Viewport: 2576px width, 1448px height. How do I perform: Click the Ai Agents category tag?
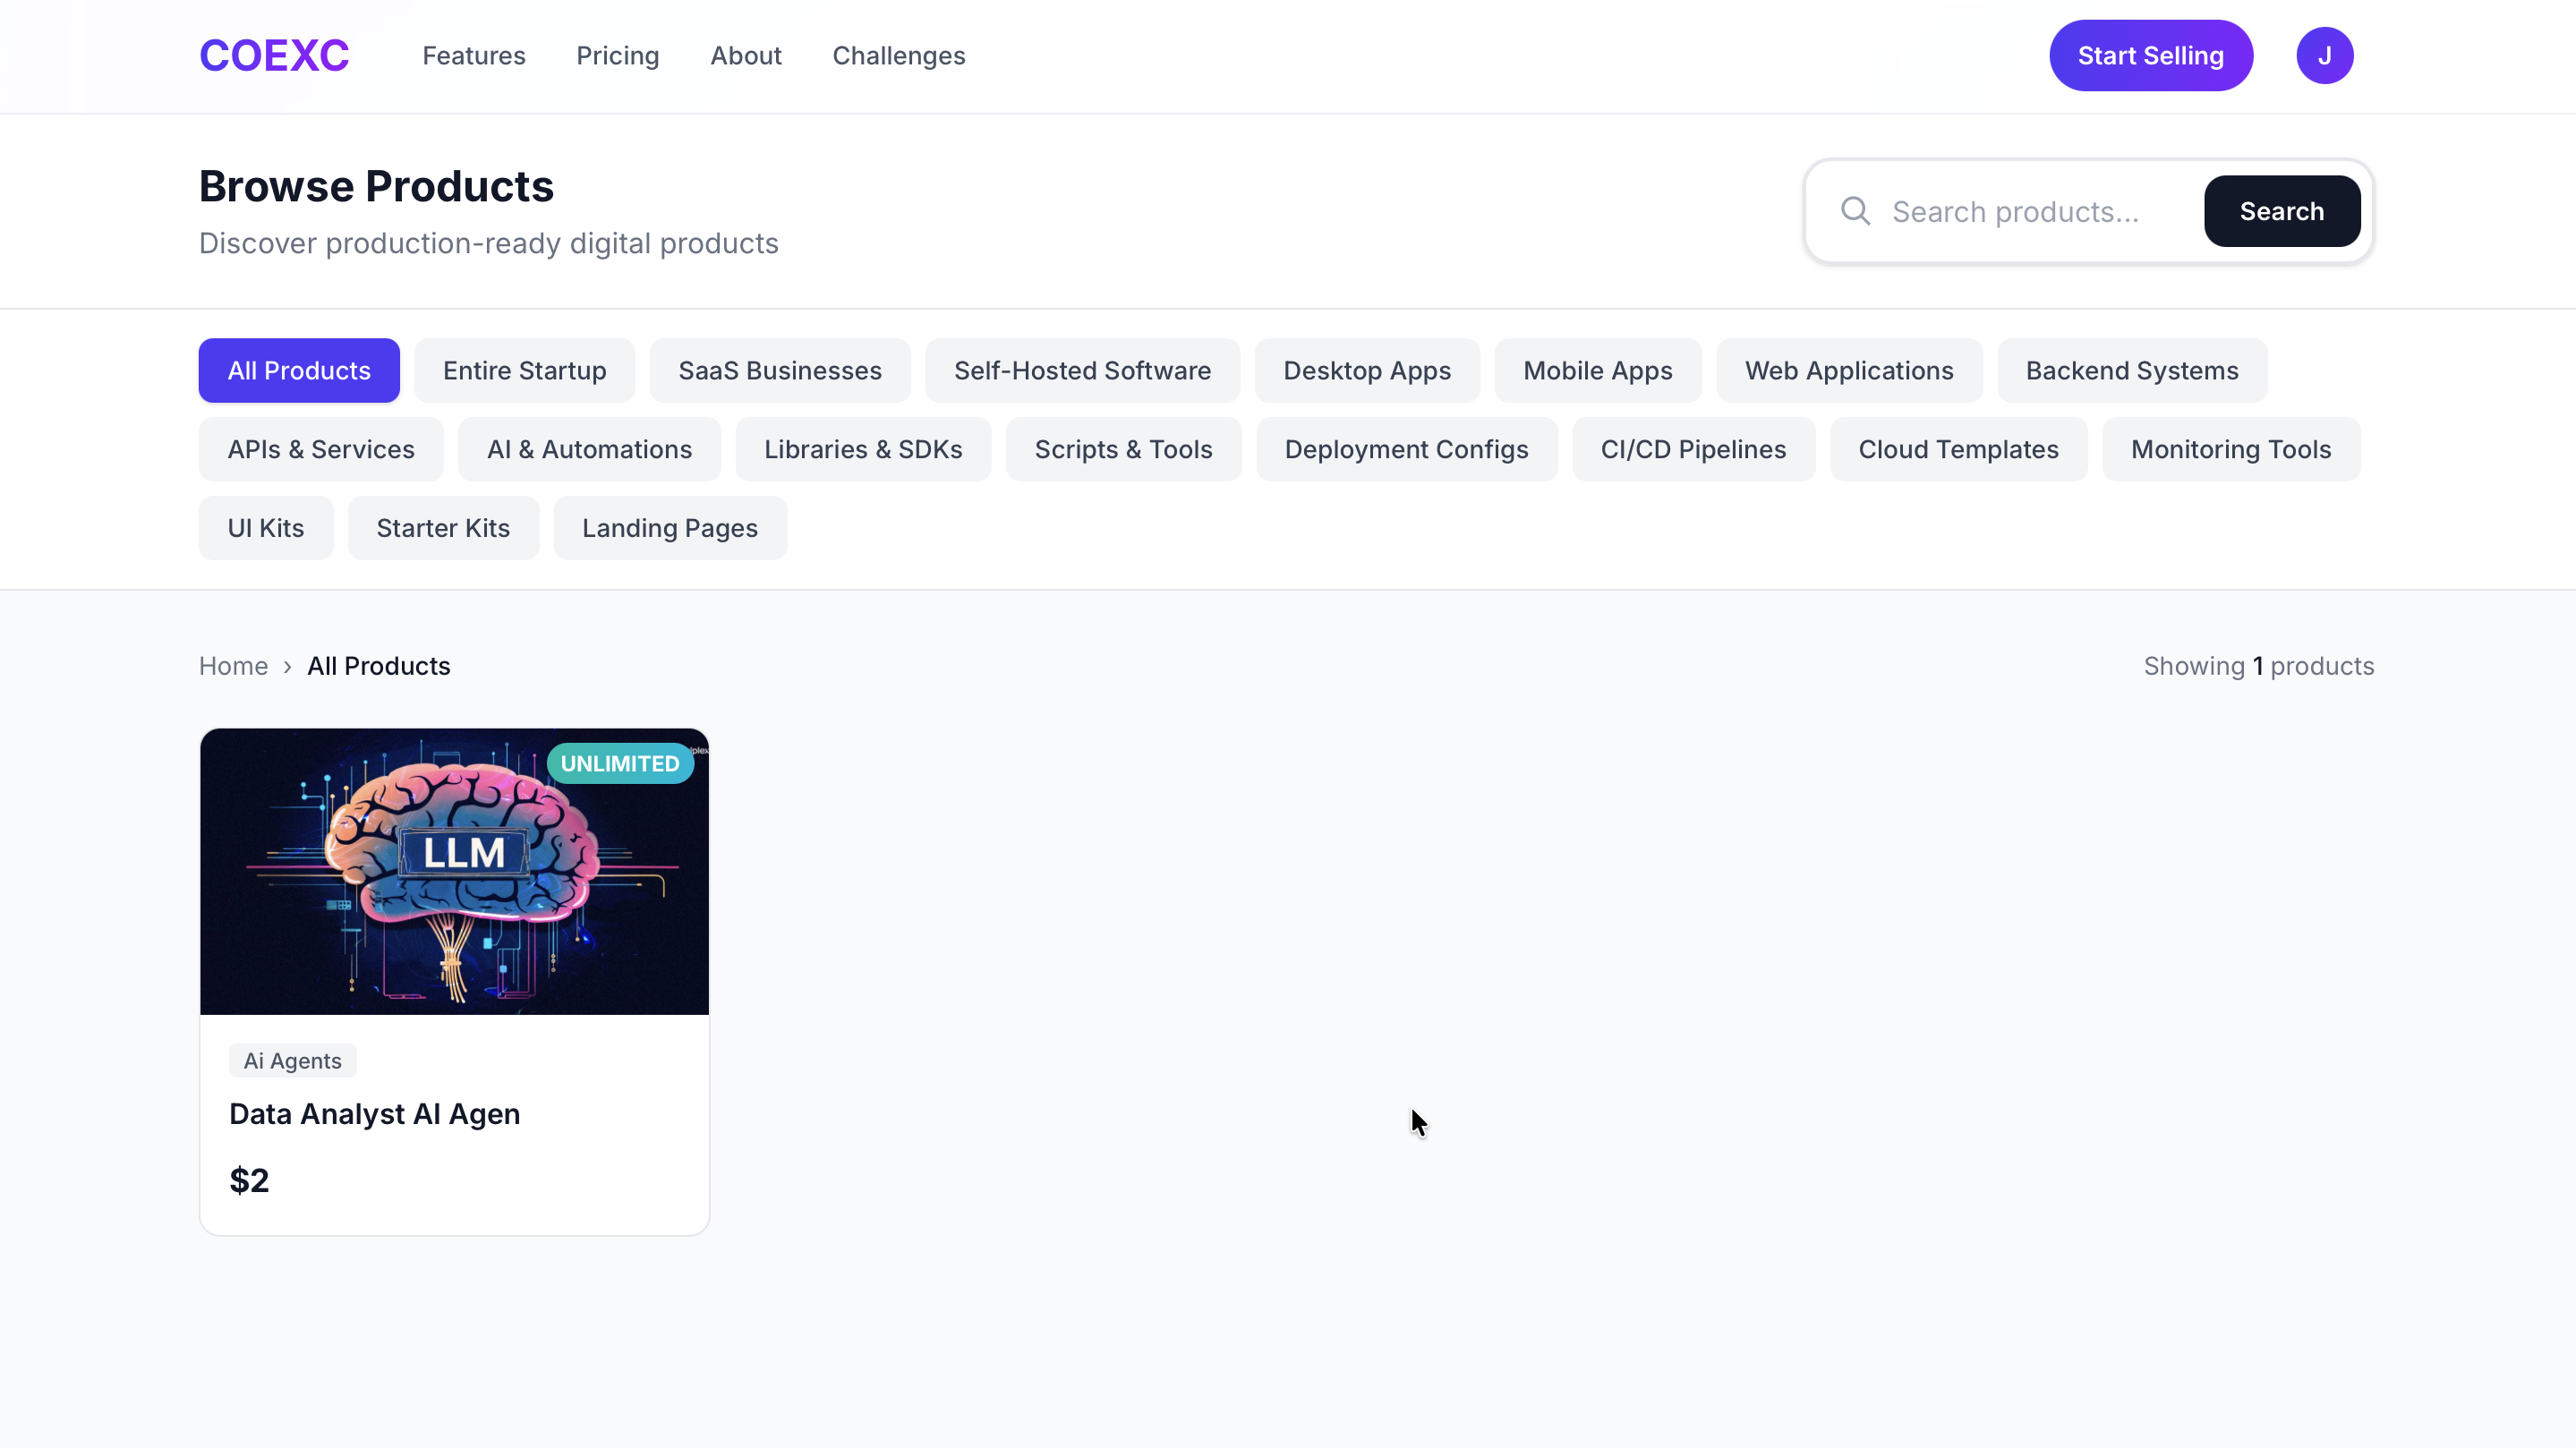[292, 1060]
